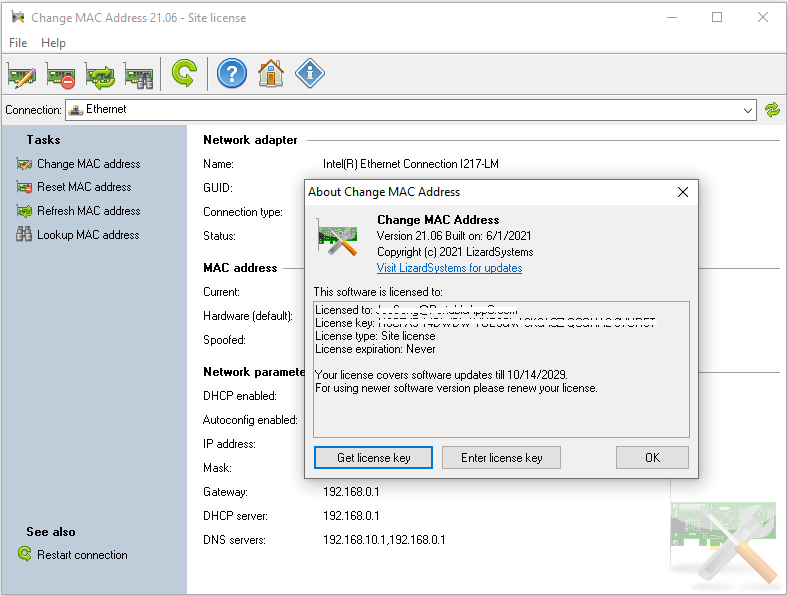Choose Refresh MAC address task in sidebar

click(x=88, y=211)
